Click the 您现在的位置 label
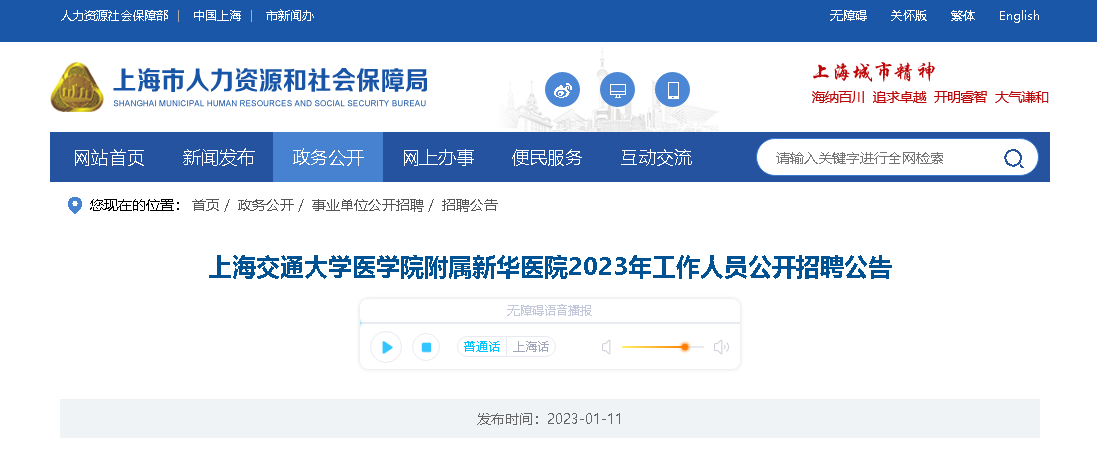Image resolution: width=1097 pixels, height=458 pixels. pyautogui.click(x=136, y=206)
